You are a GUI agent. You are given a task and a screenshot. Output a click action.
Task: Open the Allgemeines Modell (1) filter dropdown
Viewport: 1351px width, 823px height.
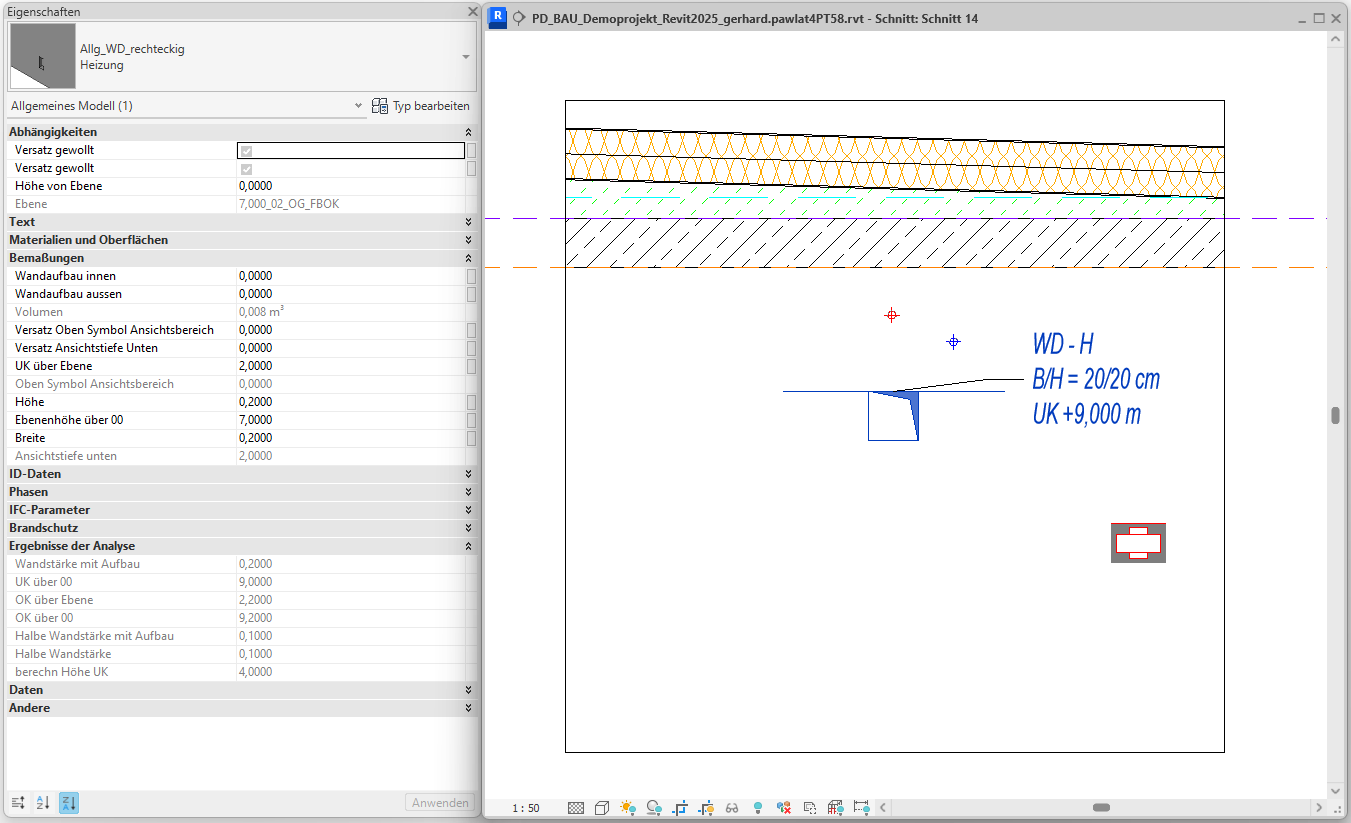click(359, 106)
